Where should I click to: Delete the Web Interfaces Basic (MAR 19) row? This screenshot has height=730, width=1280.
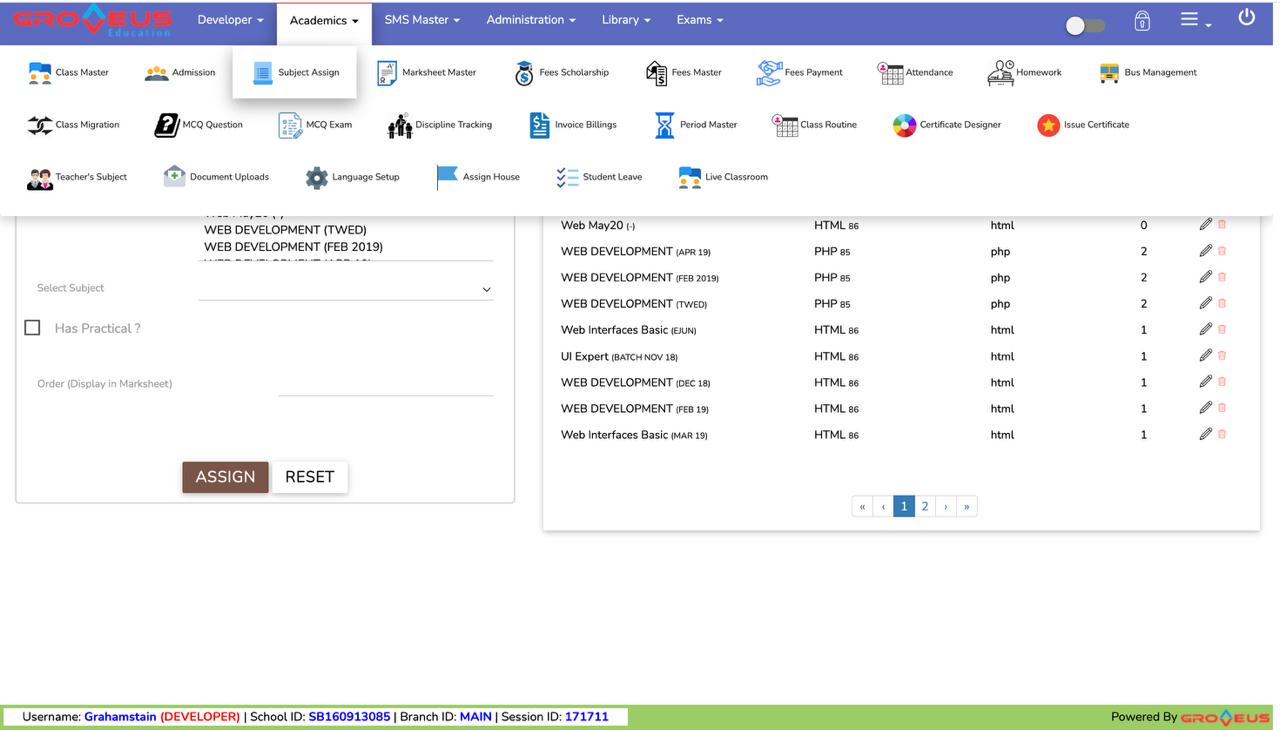[x=1222, y=434]
